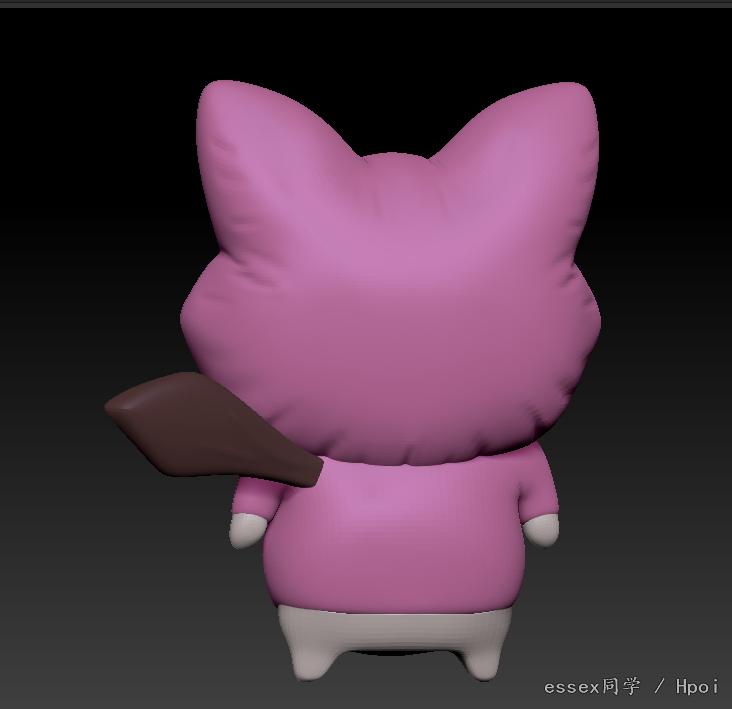
Task: Select the white hand beneath the brown tail
Action: tap(246, 530)
